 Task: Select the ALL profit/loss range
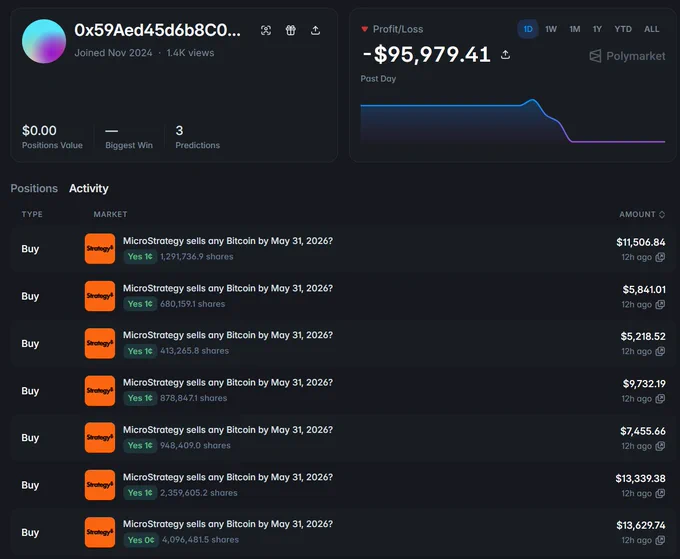(651, 29)
